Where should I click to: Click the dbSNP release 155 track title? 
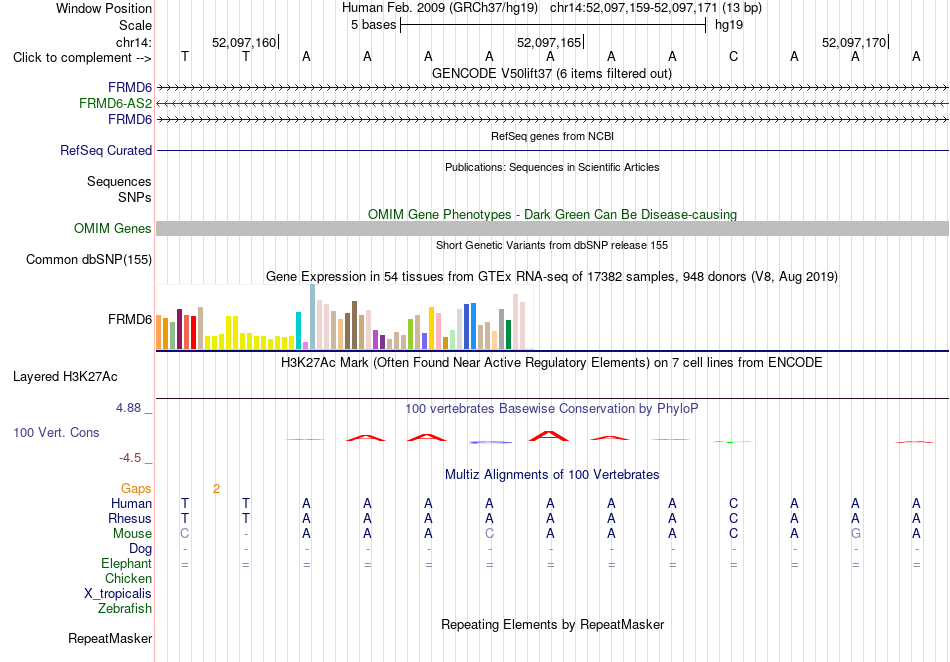551,245
